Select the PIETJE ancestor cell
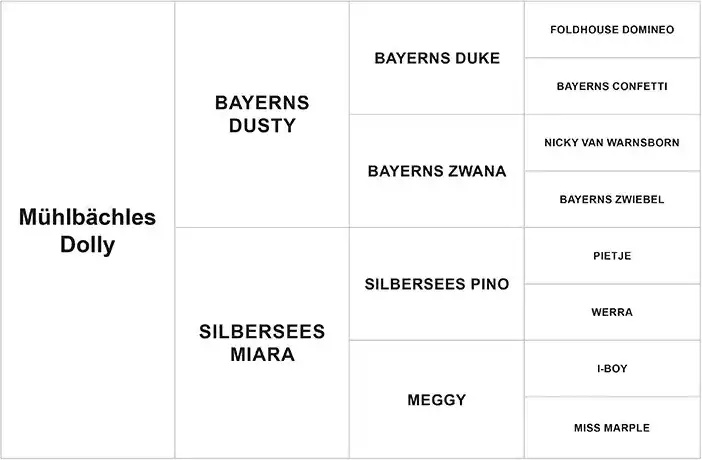 tap(612, 256)
